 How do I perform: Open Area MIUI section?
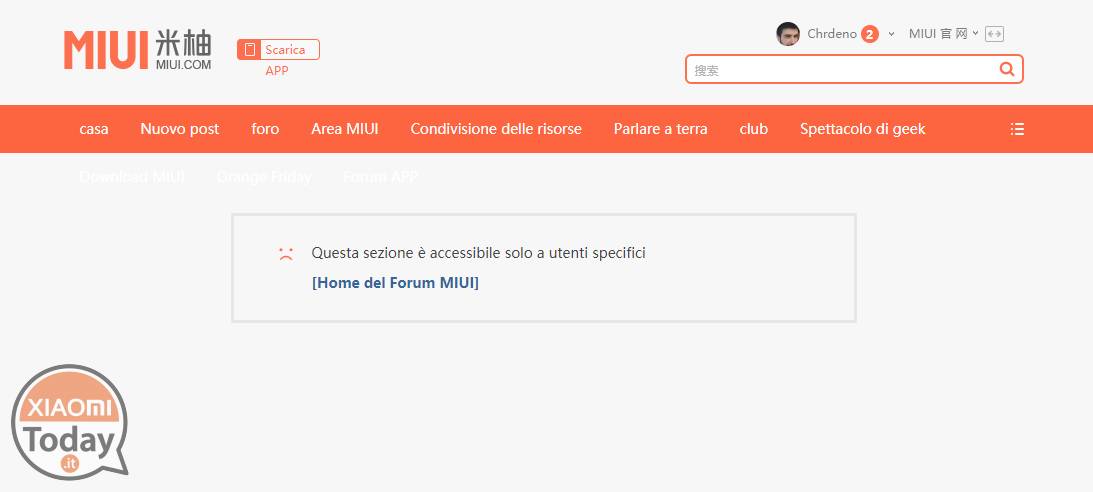click(x=344, y=129)
